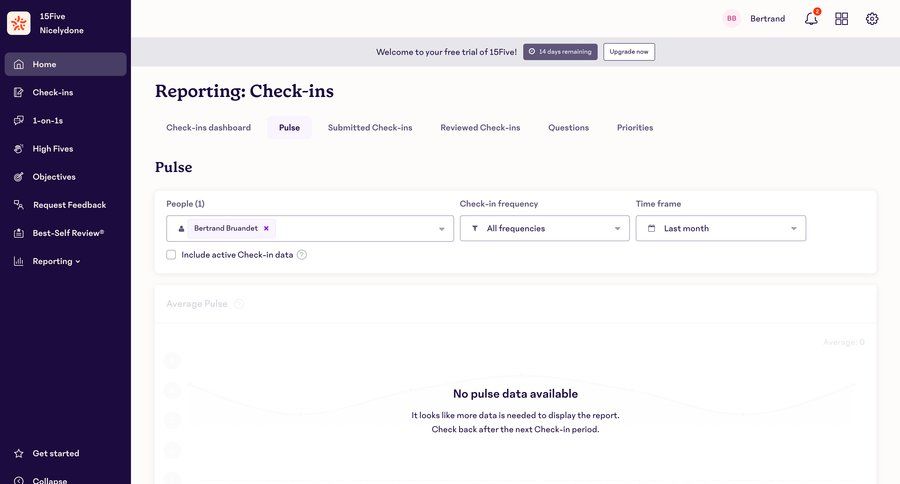The height and width of the screenshot is (484, 900).
Task: Open notifications bell icon
Action: click(x=811, y=19)
